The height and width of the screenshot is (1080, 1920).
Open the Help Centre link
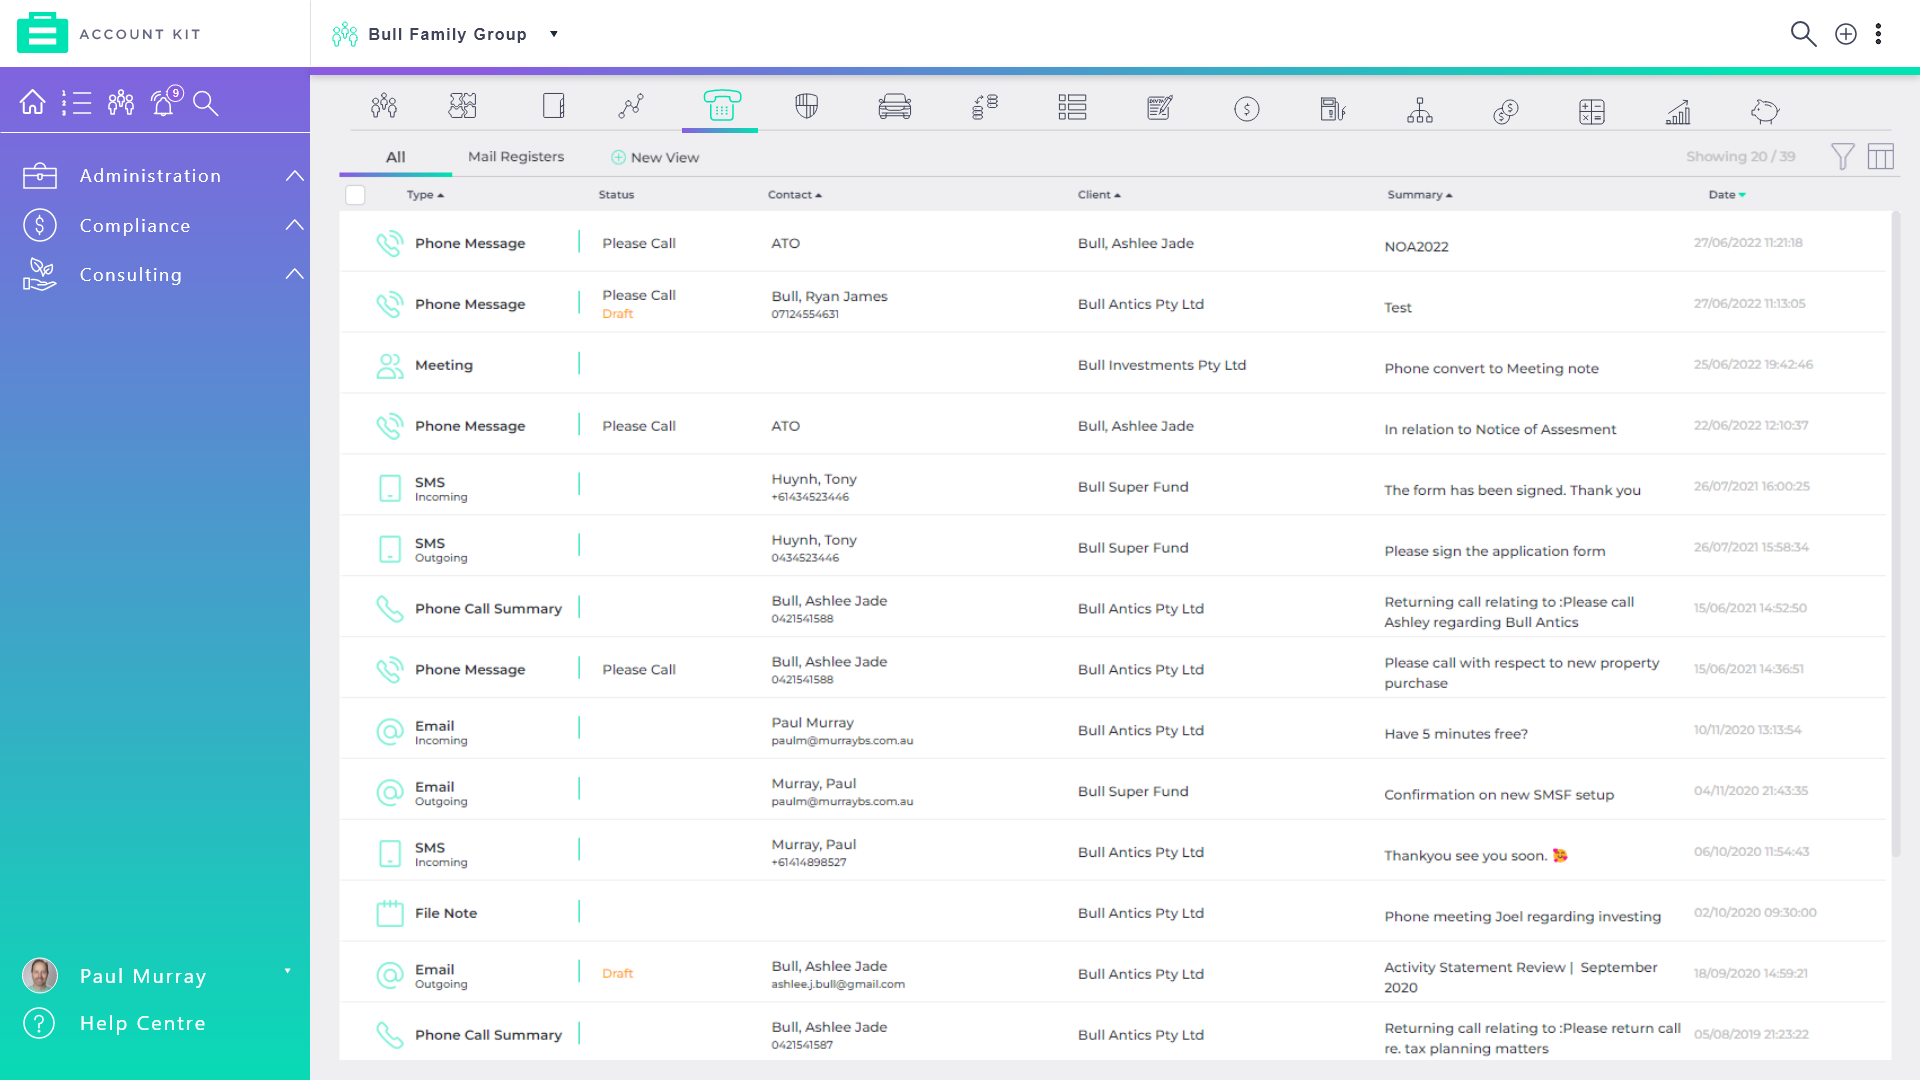click(142, 1023)
